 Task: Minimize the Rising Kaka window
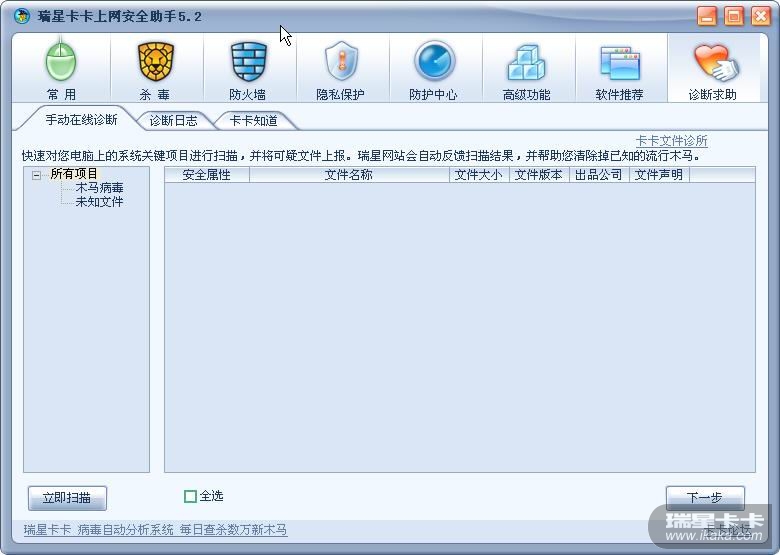click(707, 16)
